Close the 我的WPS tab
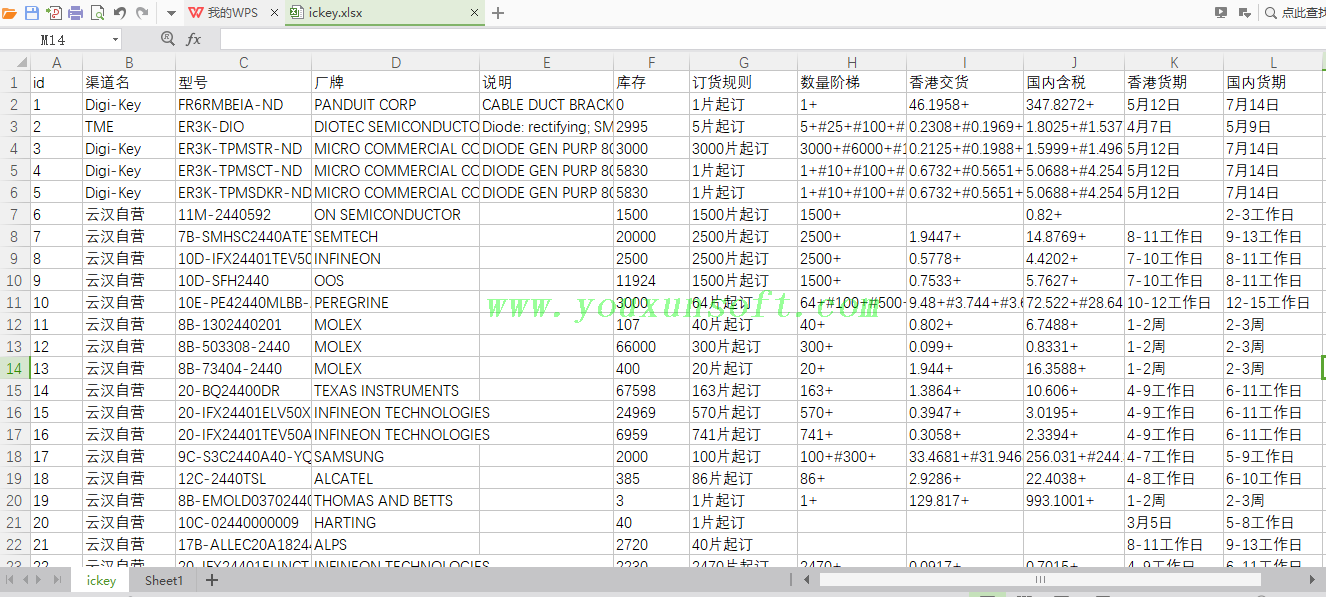Image resolution: width=1326 pixels, height=597 pixels. pyautogui.click(x=274, y=13)
